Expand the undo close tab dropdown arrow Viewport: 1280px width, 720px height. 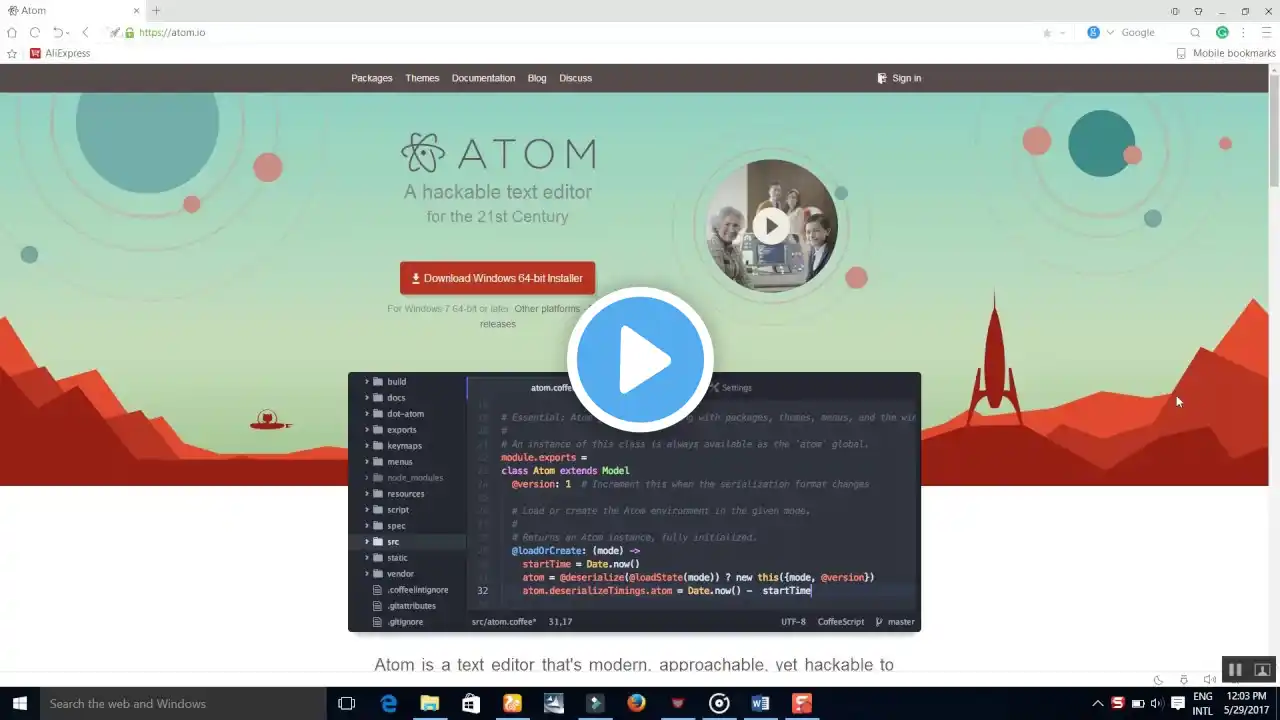70,33
